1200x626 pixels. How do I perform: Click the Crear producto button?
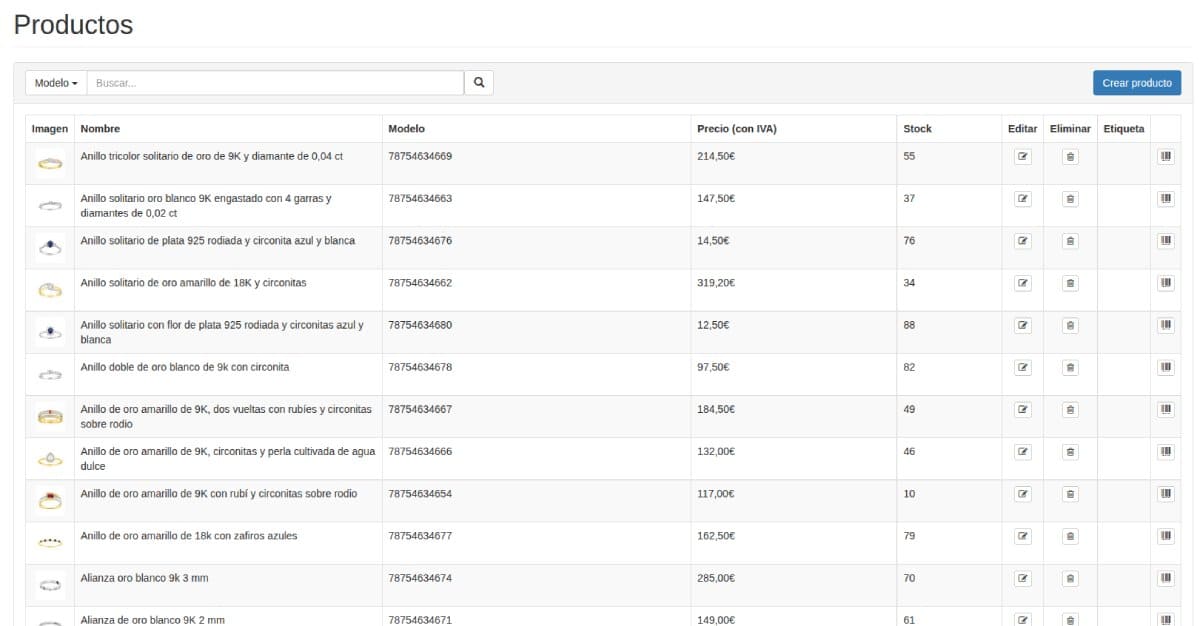pos(1136,83)
